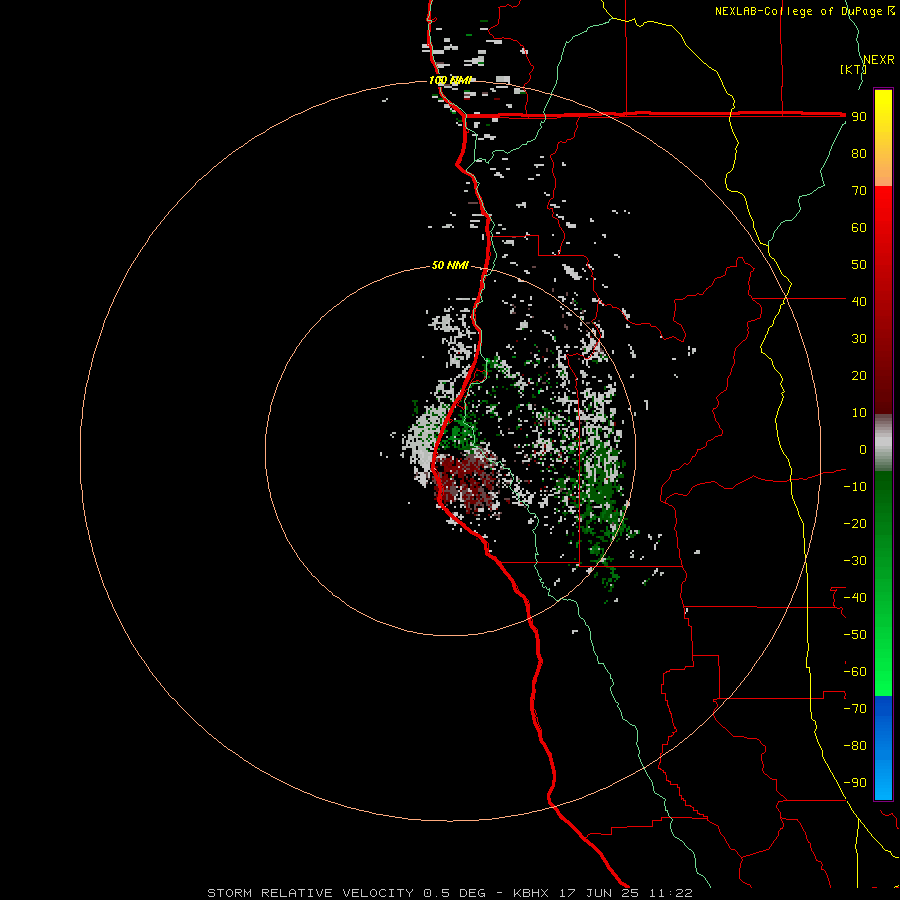Click the 80 value on velocity scale
This screenshot has width=900, height=900.
pos(859,153)
